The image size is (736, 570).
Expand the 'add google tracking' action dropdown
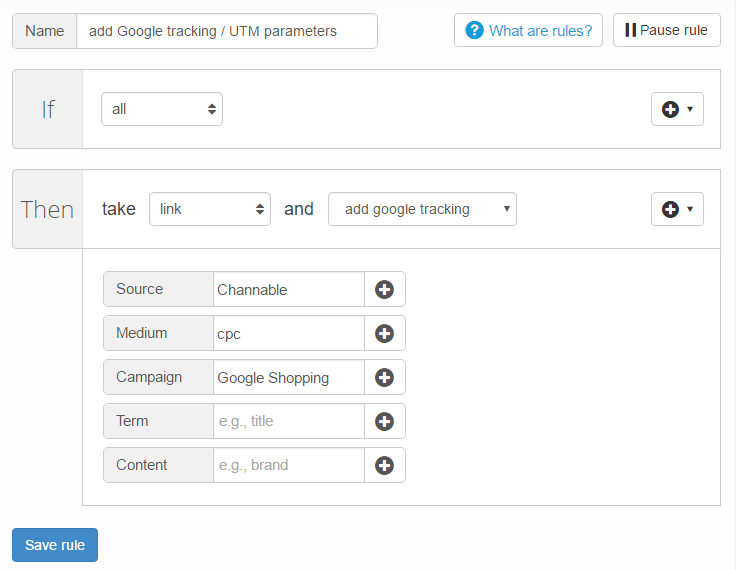tap(422, 209)
